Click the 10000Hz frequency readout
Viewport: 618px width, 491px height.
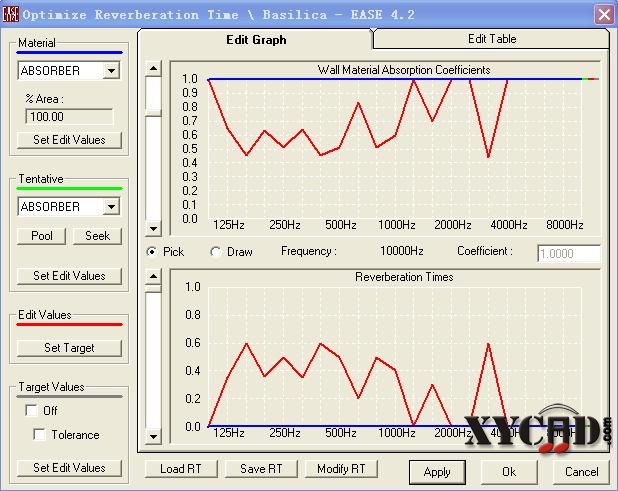[402, 251]
